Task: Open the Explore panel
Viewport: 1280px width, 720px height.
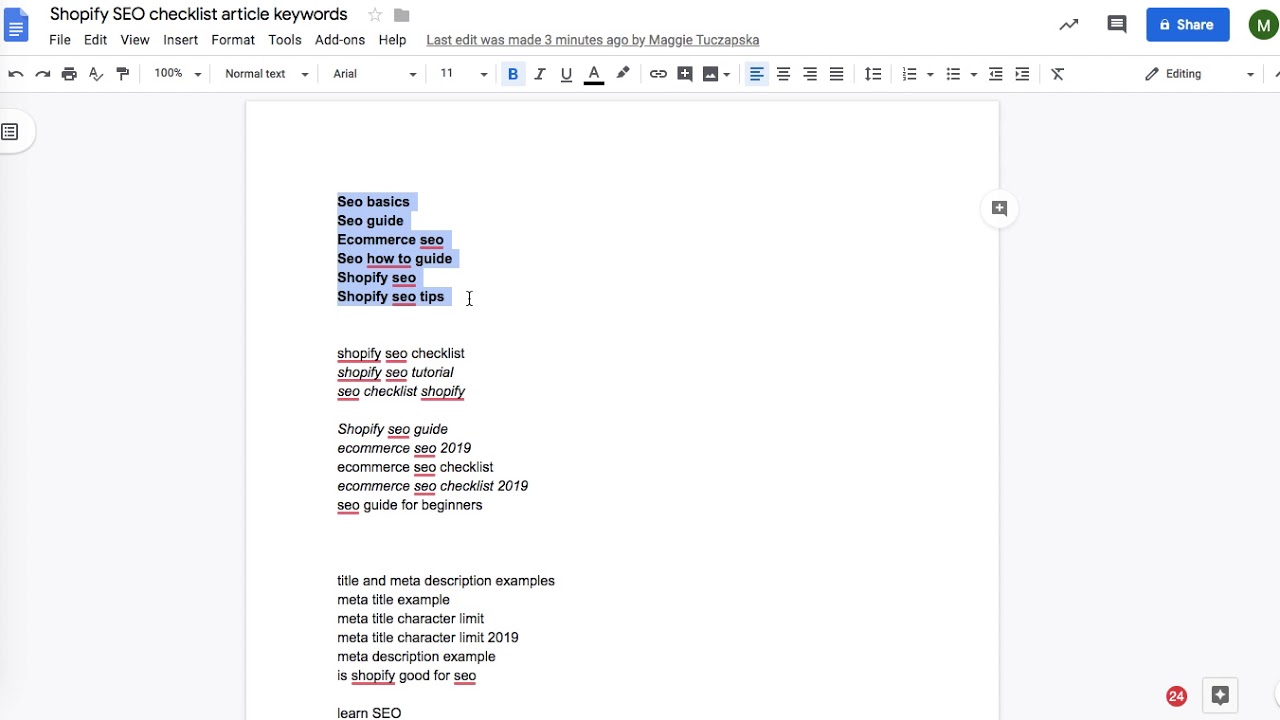Action: tap(1220, 696)
